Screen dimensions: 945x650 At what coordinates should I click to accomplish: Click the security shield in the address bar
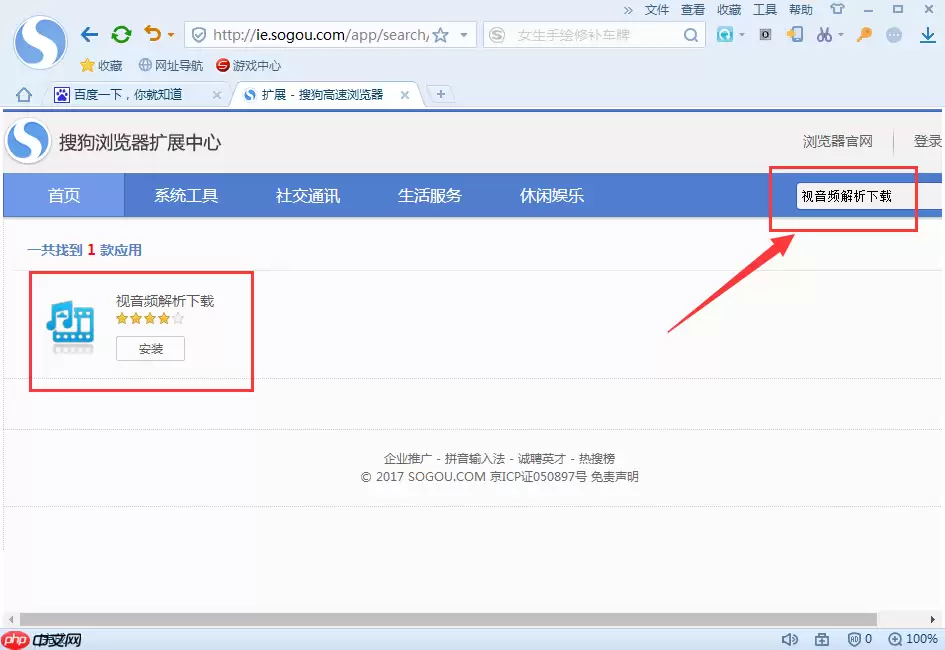(199, 33)
